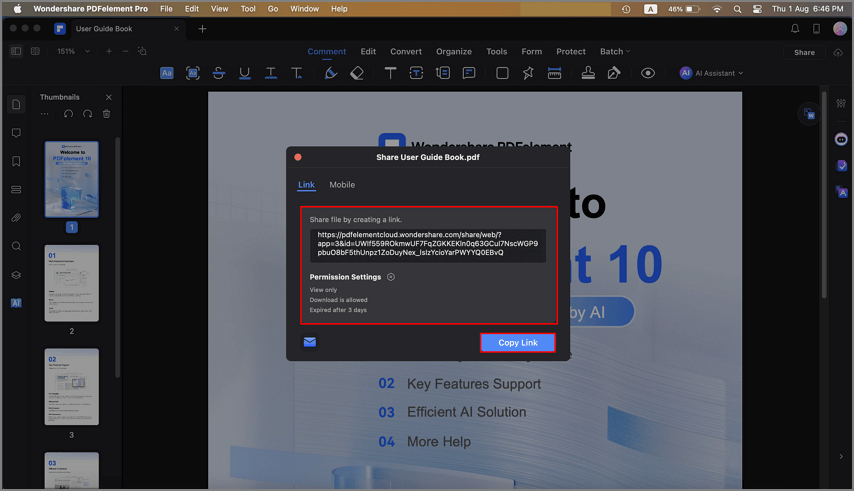Switch to the Link tab in Share dialog
This screenshot has height=491, width=854.
coord(306,185)
